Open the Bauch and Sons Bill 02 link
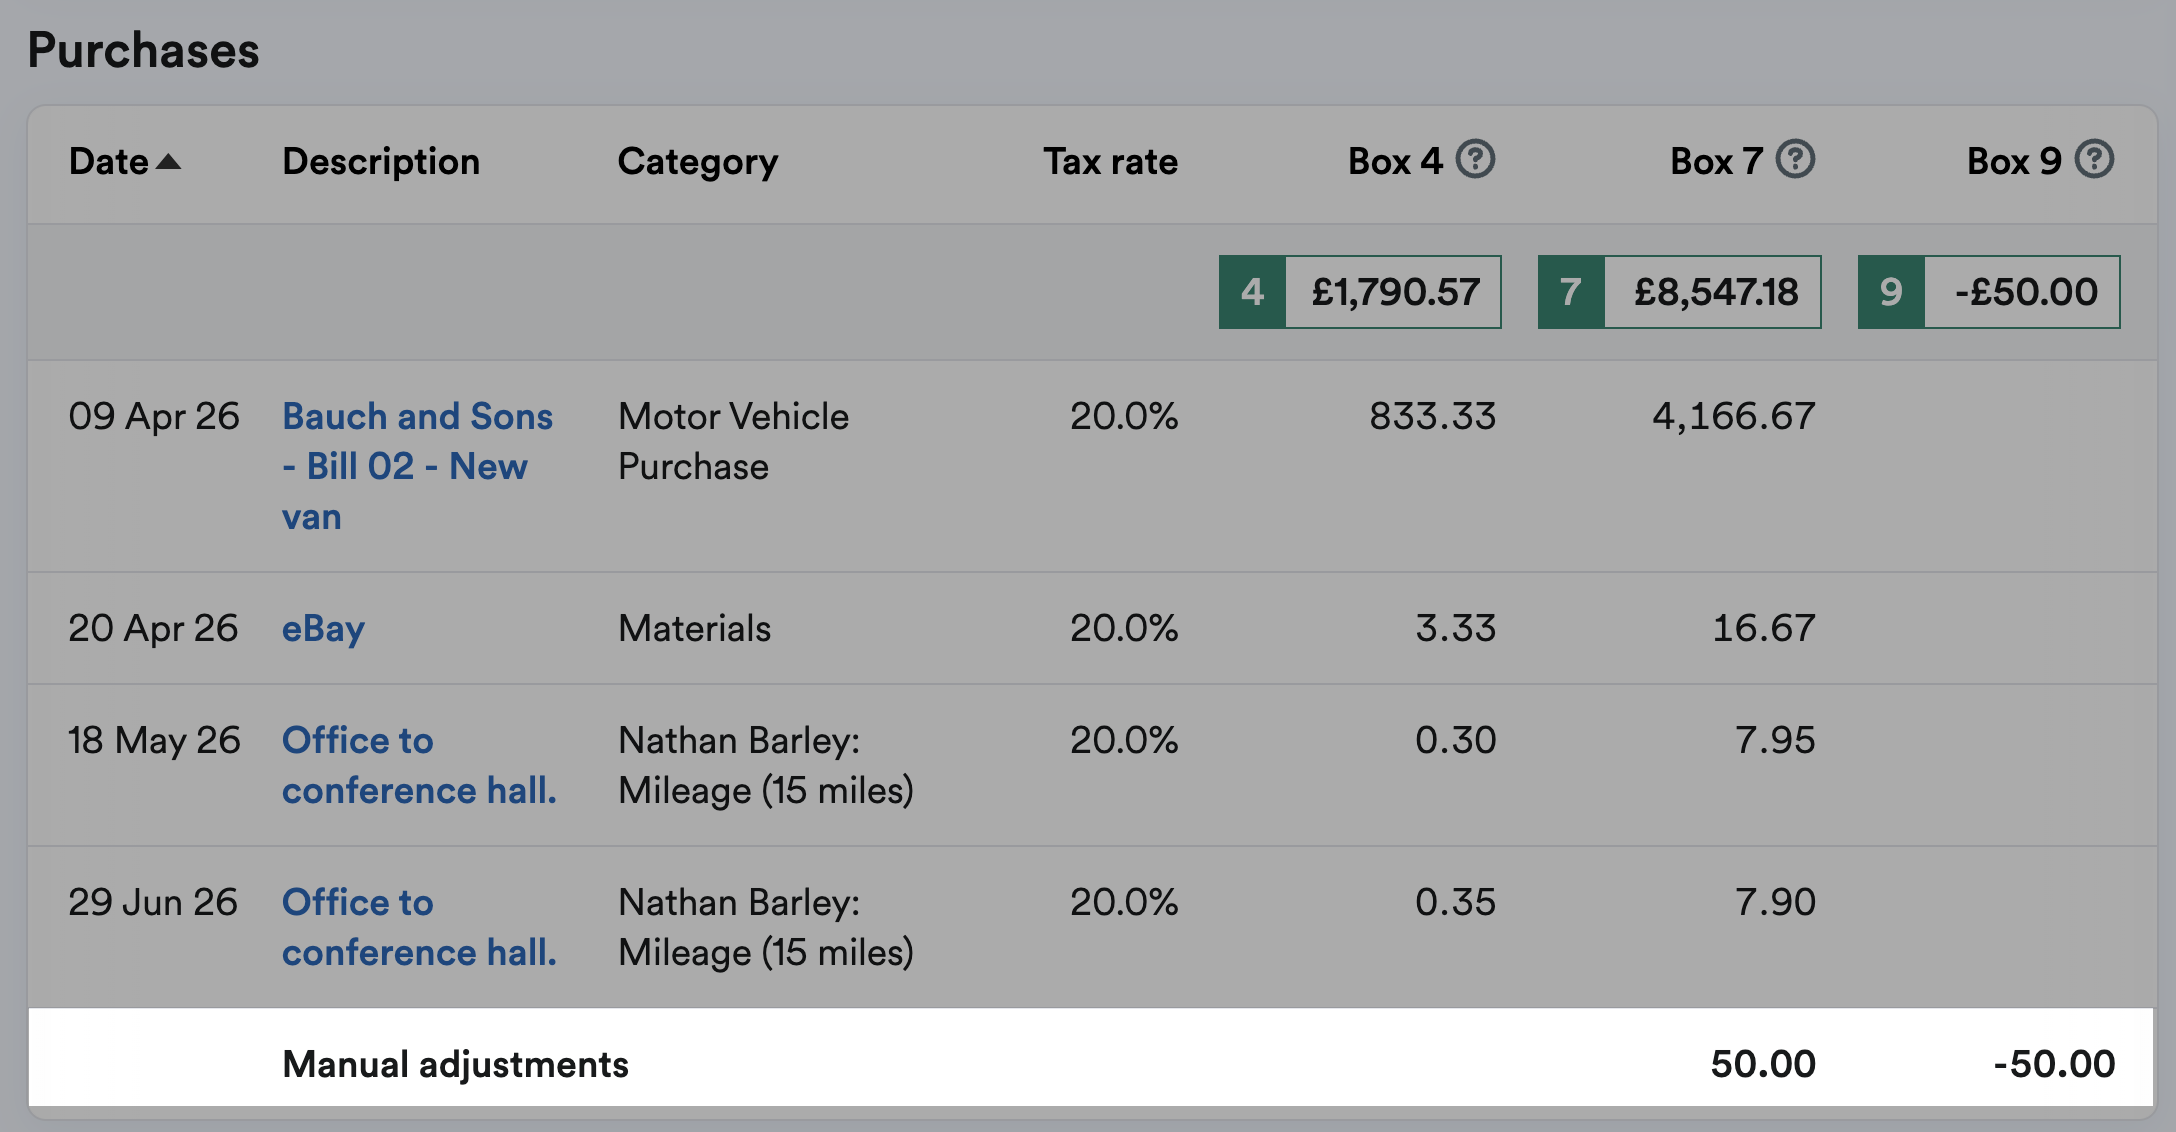Screen dimensions: 2176x1132 click(417, 466)
